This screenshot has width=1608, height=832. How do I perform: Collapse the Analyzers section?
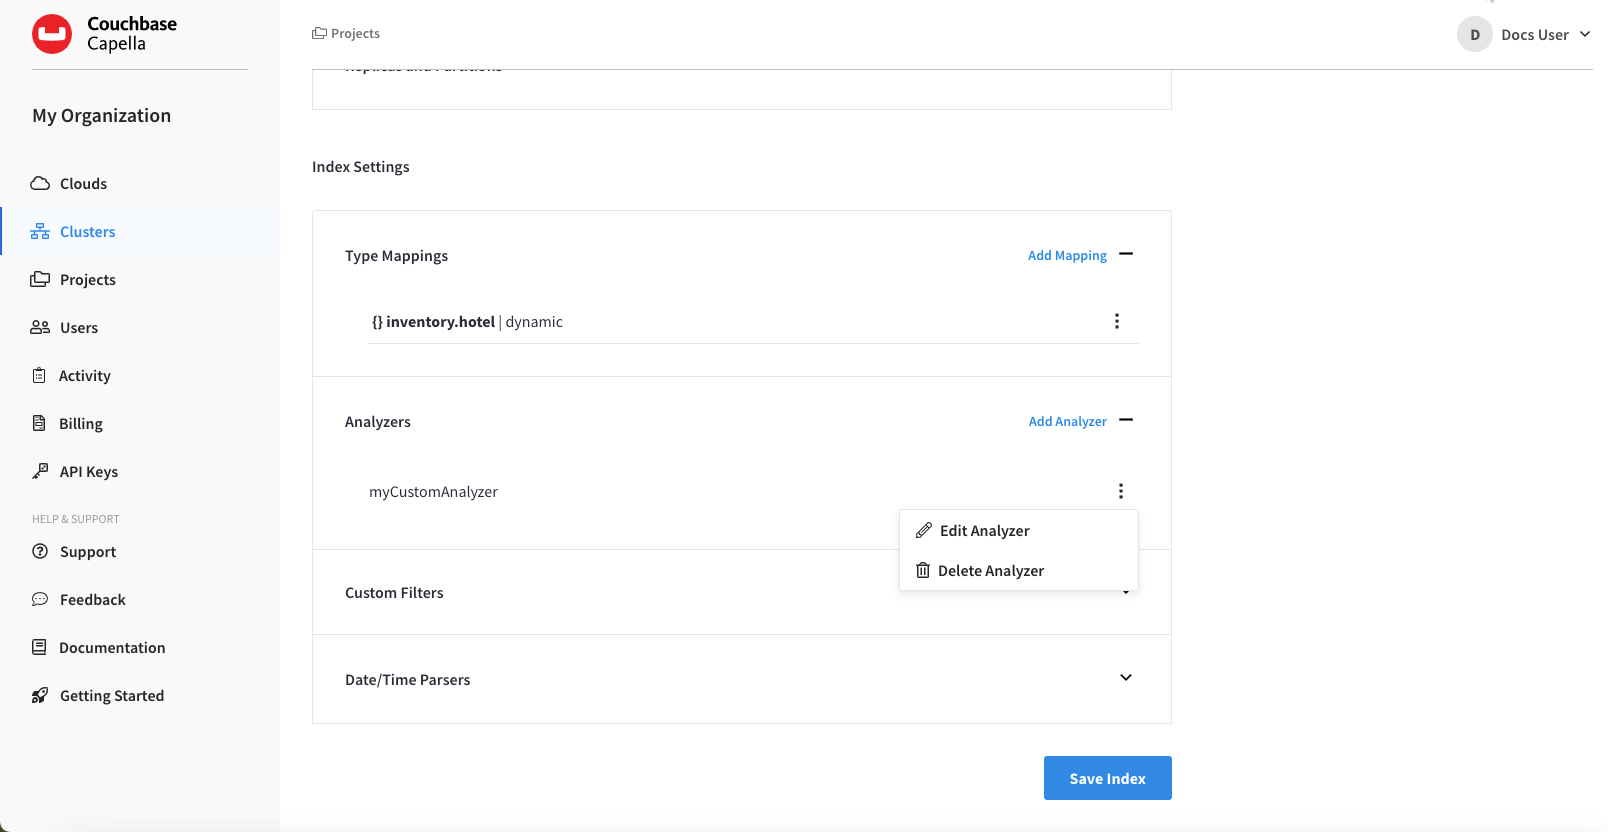tap(1126, 420)
